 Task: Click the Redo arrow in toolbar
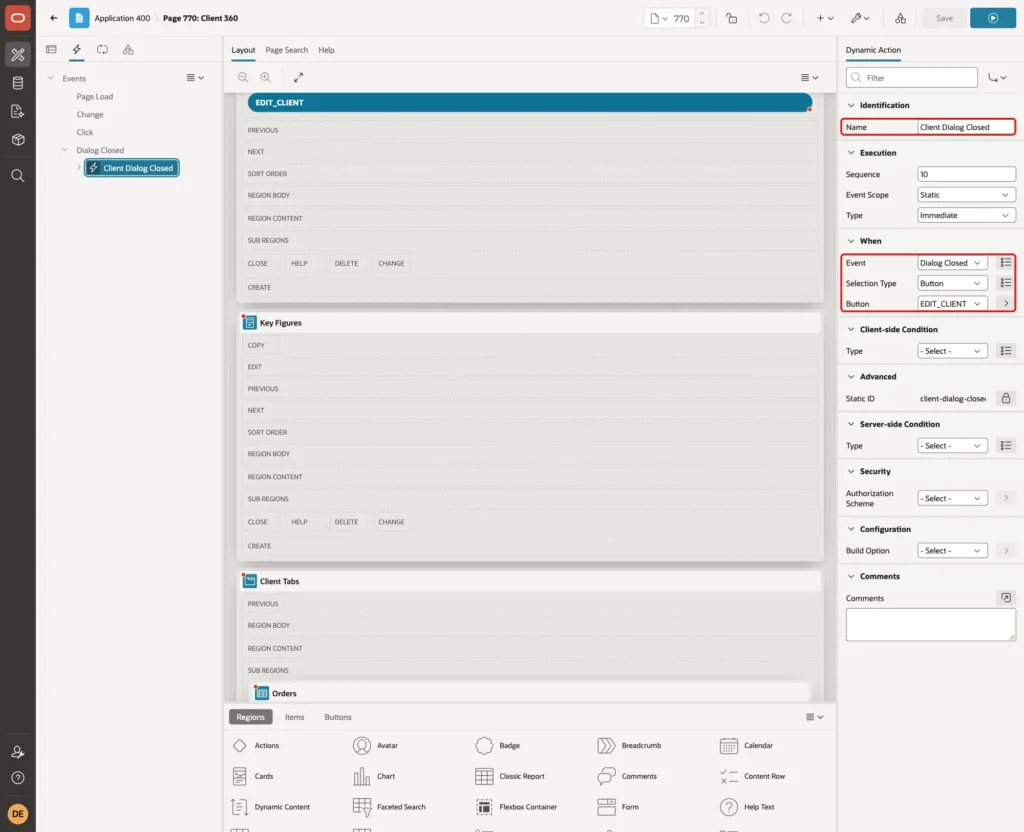click(x=786, y=18)
